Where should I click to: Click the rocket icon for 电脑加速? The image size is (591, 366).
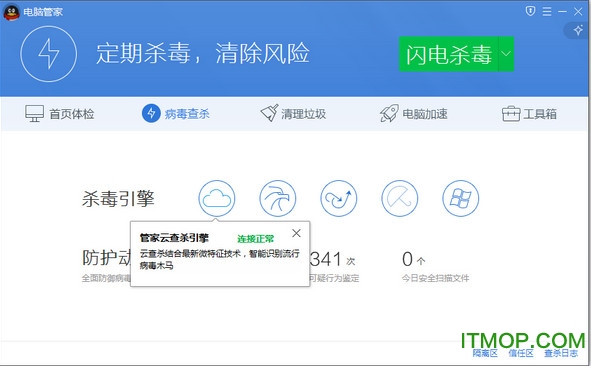click(x=389, y=113)
